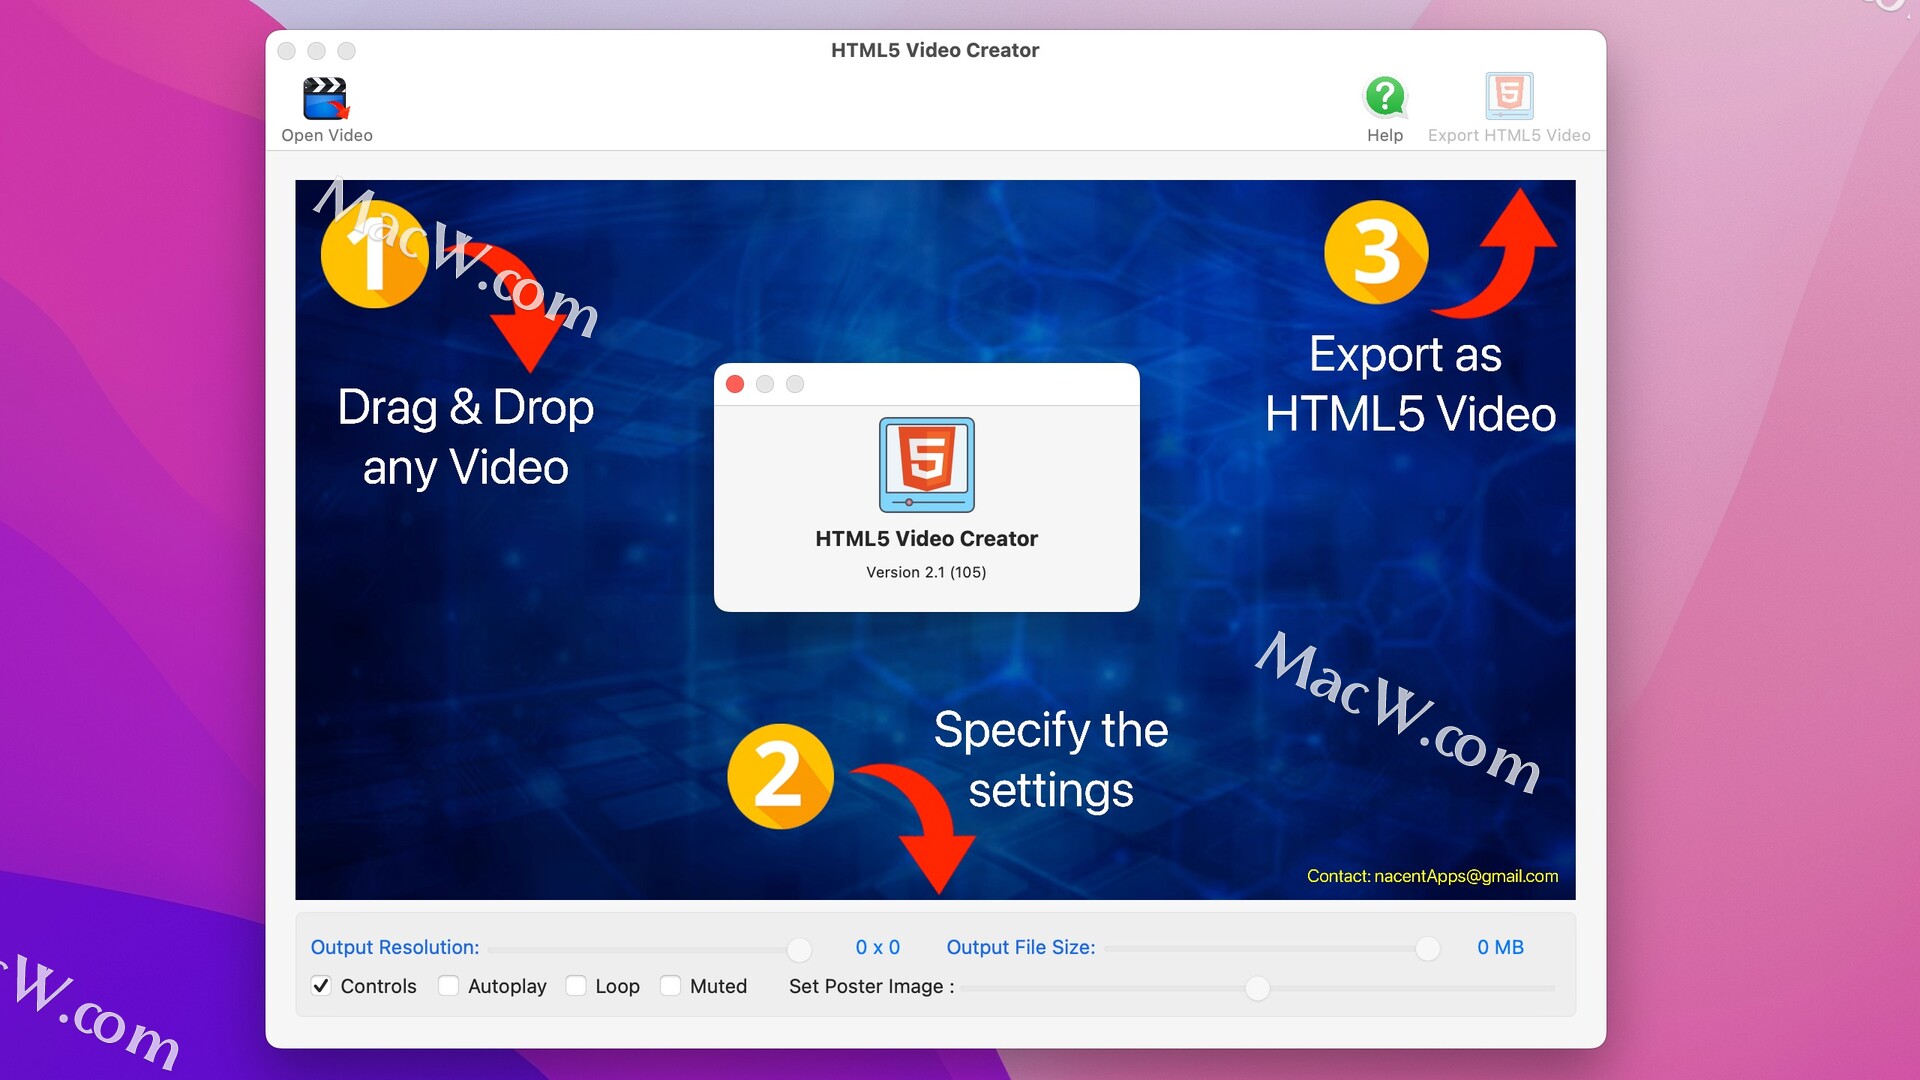Enable the Muted checkbox

click(670, 986)
